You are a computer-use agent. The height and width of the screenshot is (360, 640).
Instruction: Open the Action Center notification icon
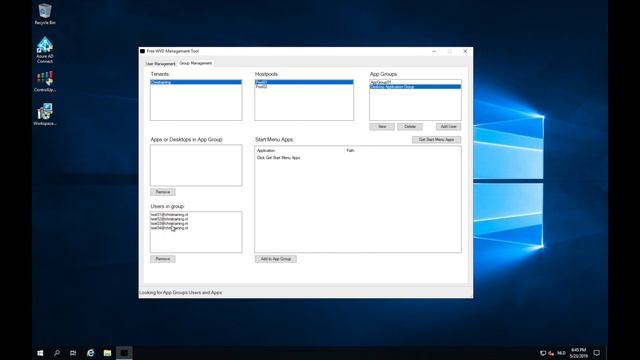[x=596, y=353]
